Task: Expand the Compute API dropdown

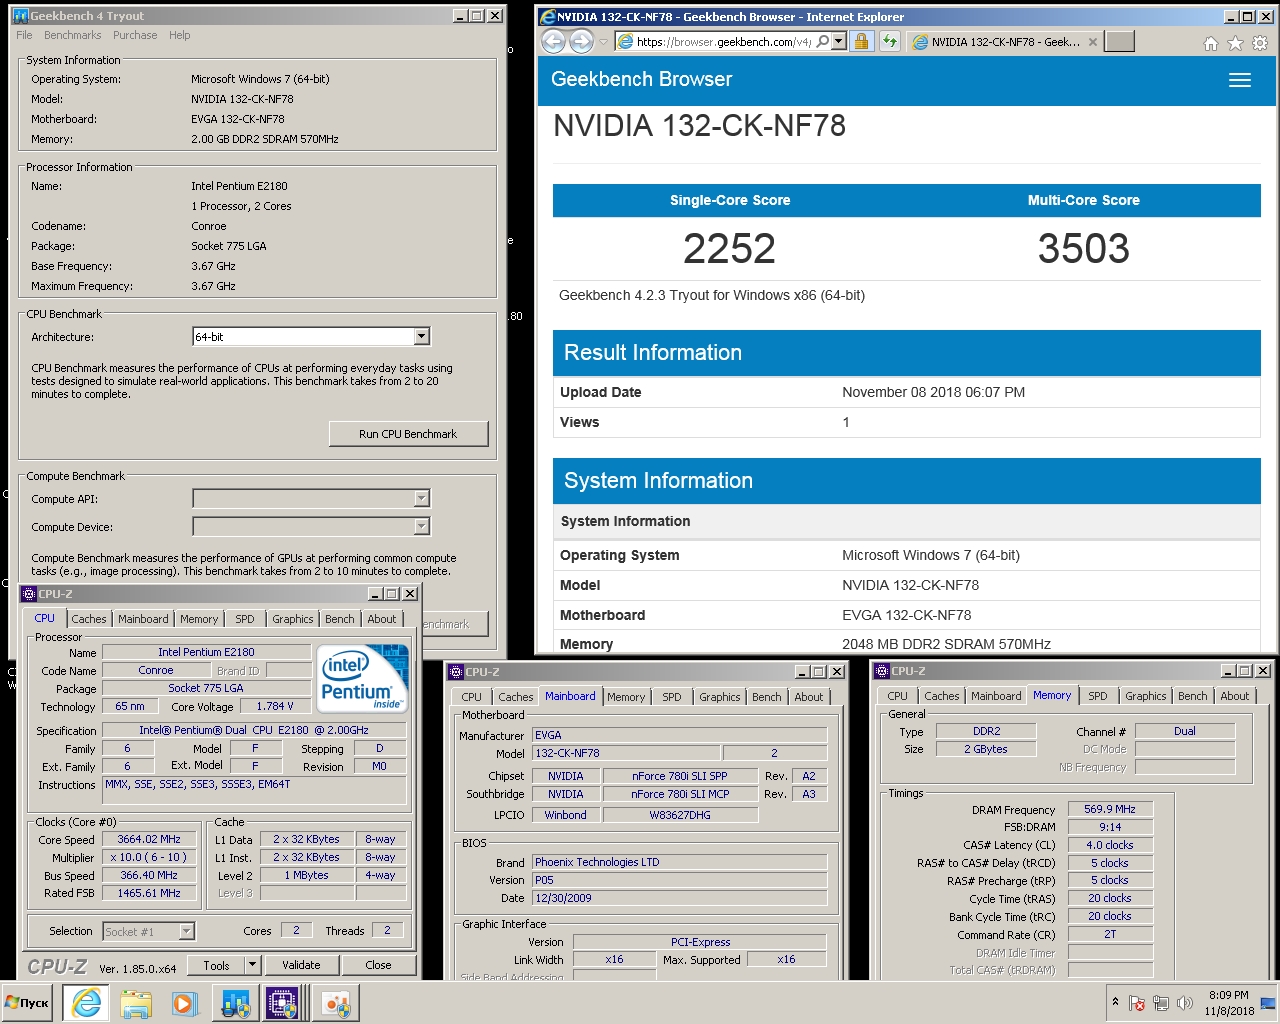Action: pyautogui.click(x=421, y=498)
